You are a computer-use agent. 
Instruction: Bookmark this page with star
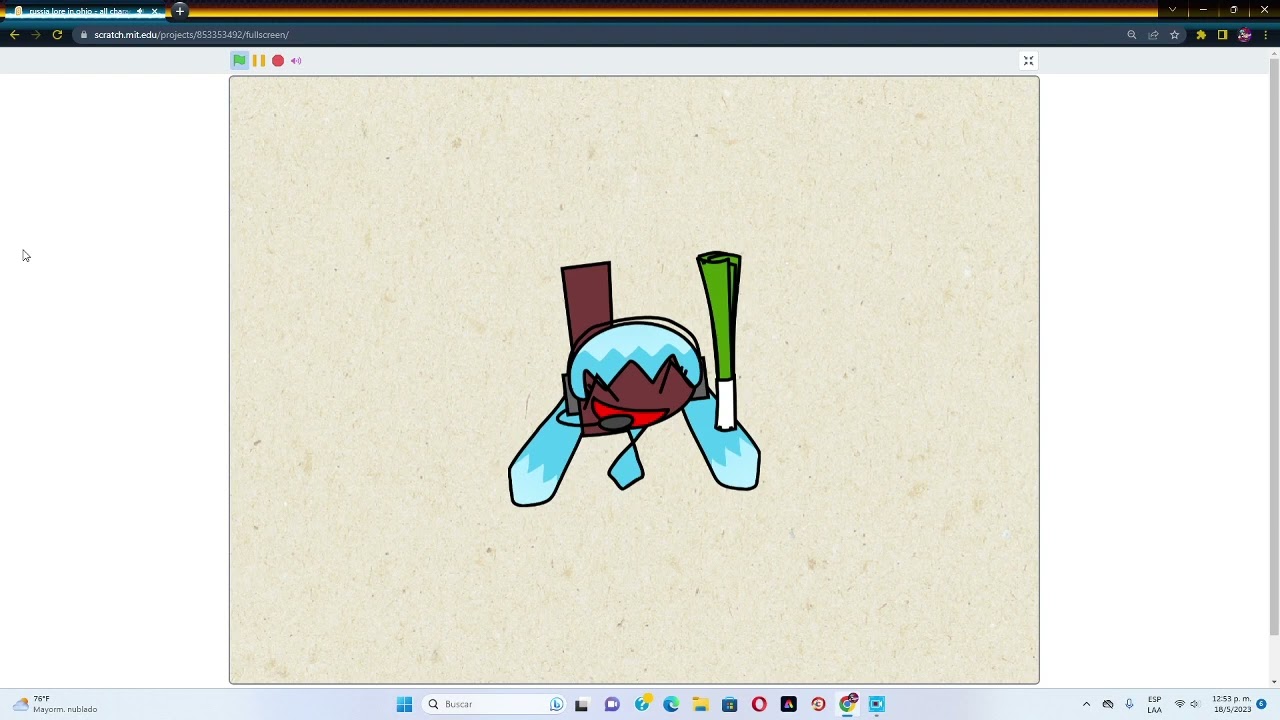pyautogui.click(x=1174, y=35)
